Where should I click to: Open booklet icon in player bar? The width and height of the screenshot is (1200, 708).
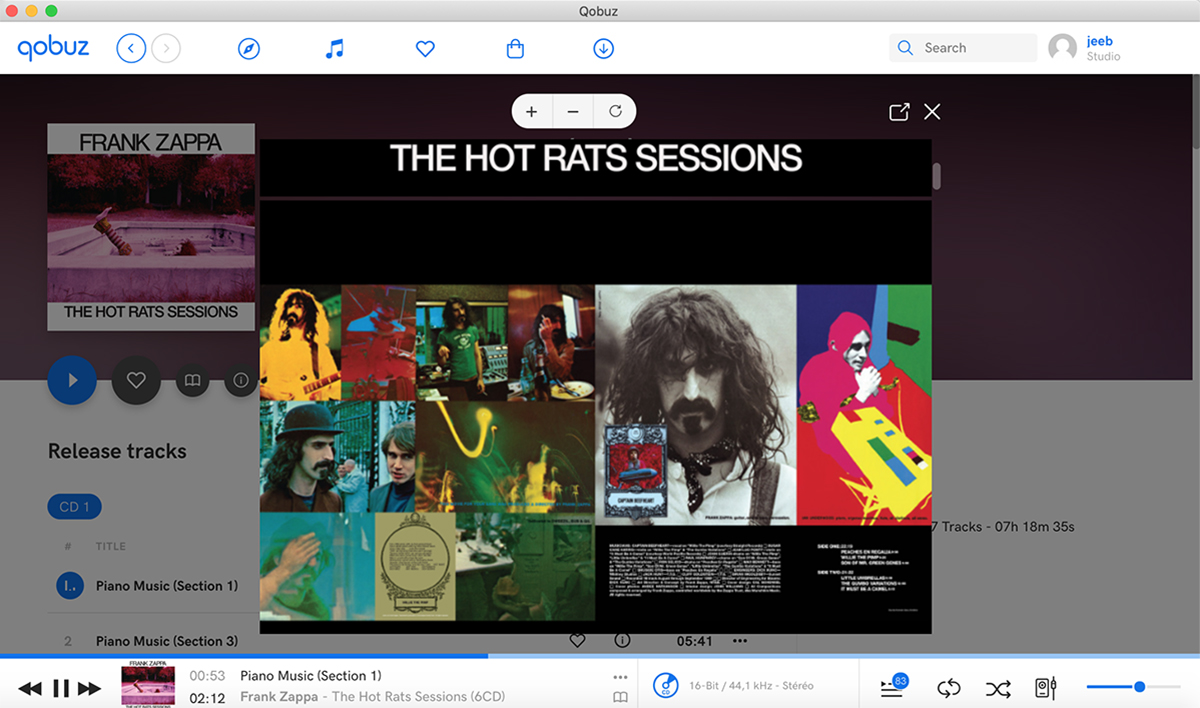(620, 697)
